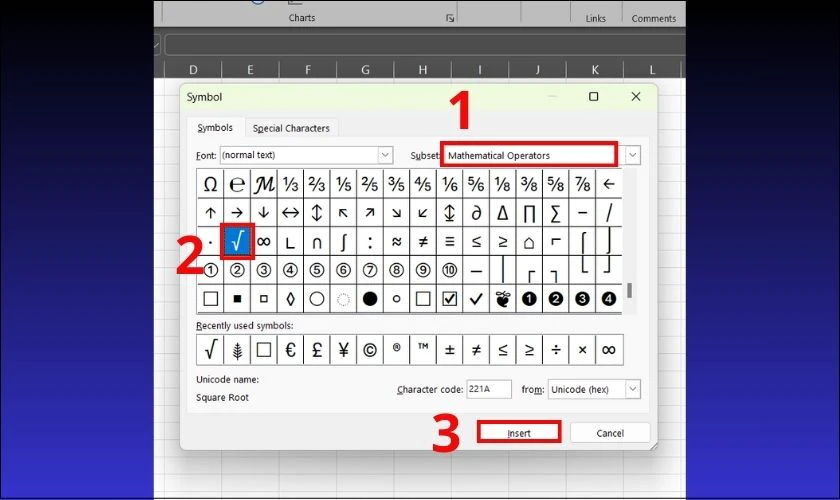Open the Subset dropdown arrow

click(x=632, y=155)
